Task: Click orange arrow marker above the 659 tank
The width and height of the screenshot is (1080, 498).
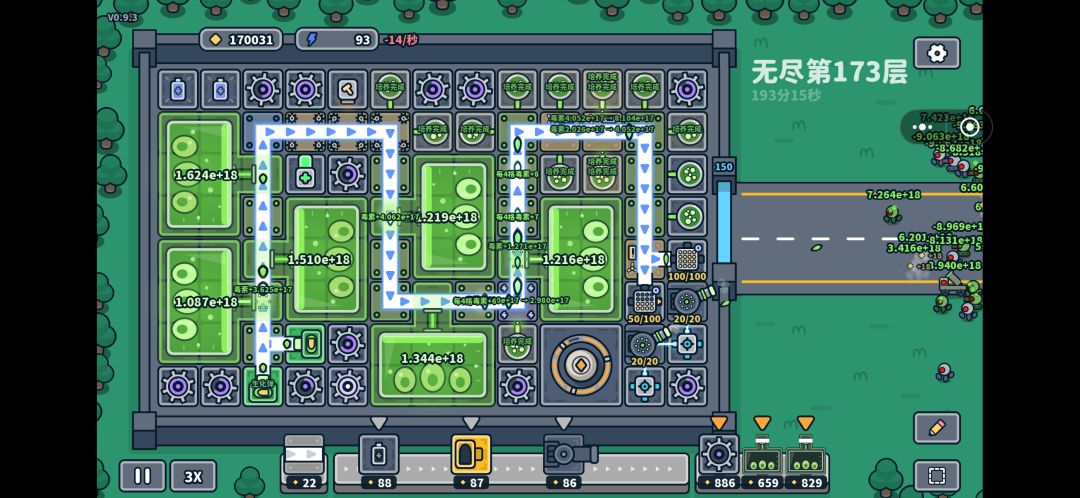Action: [x=762, y=422]
